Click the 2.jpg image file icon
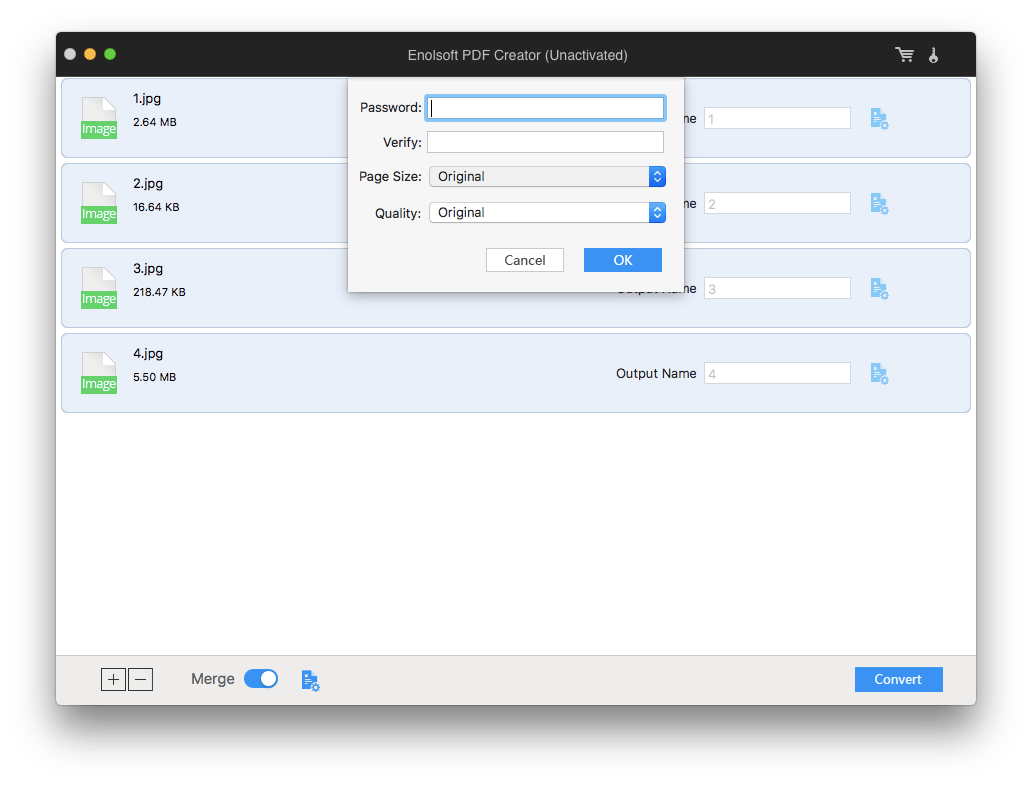The width and height of the screenshot is (1032, 785). pos(99,203)
